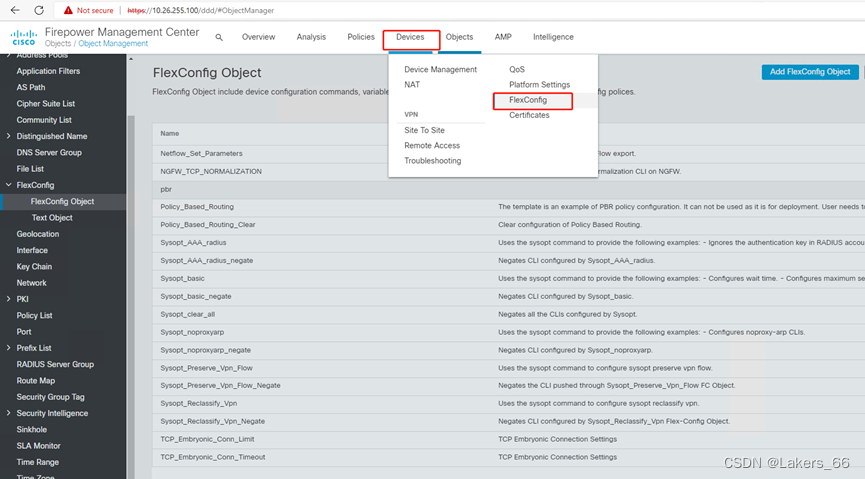Click the Cisco logo
This screenshot has height=479, width=865.
24,38
